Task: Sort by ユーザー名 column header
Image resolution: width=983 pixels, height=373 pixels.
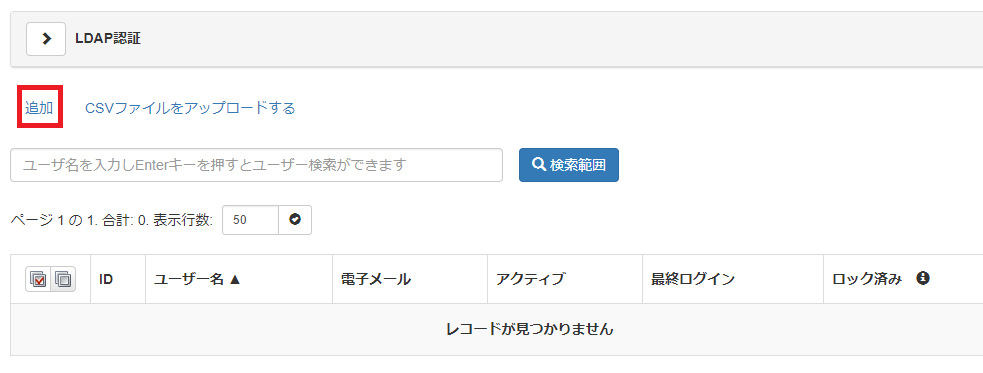Action: coord(197,279)
